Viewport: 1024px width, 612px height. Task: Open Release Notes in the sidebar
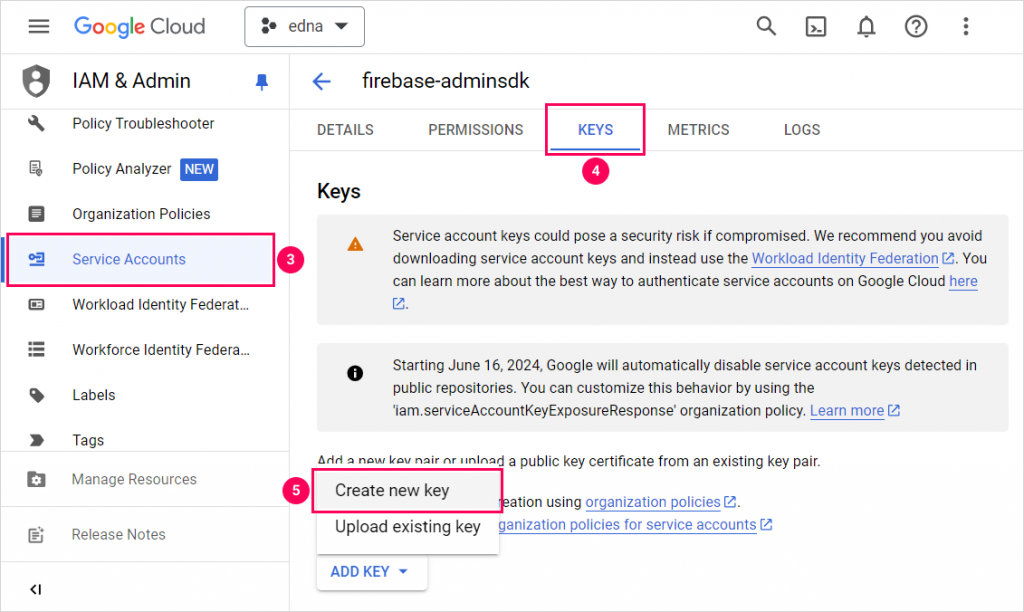click(x=118, y=534)
